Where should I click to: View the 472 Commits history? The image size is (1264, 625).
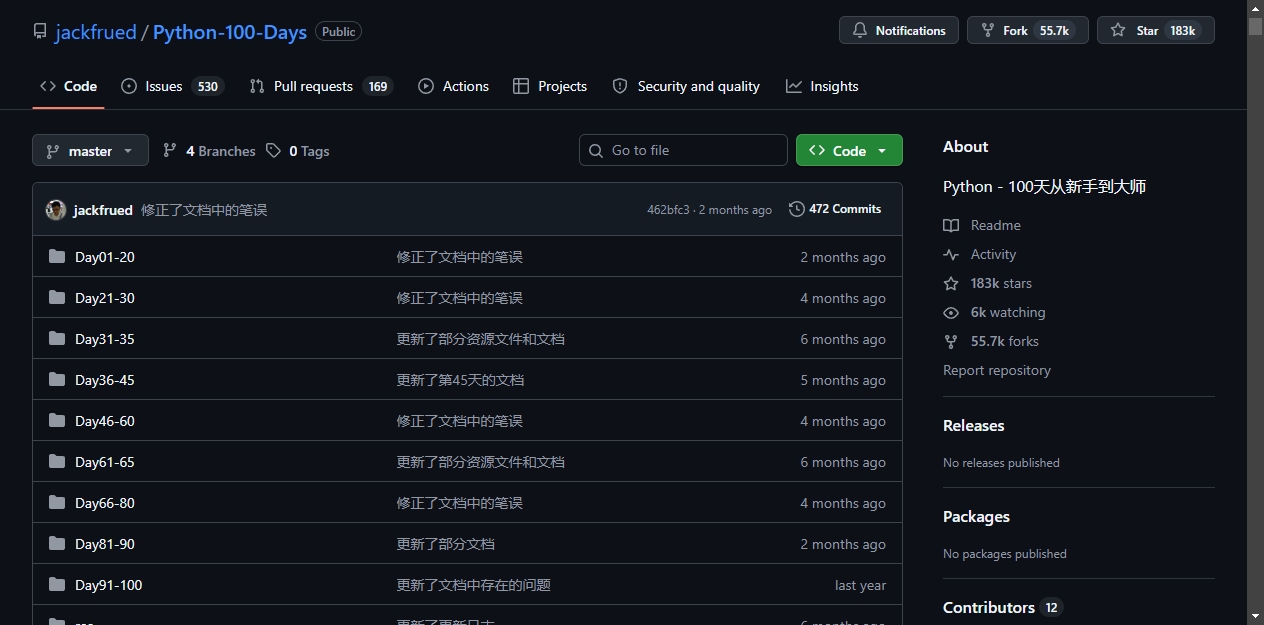point(835,209)
